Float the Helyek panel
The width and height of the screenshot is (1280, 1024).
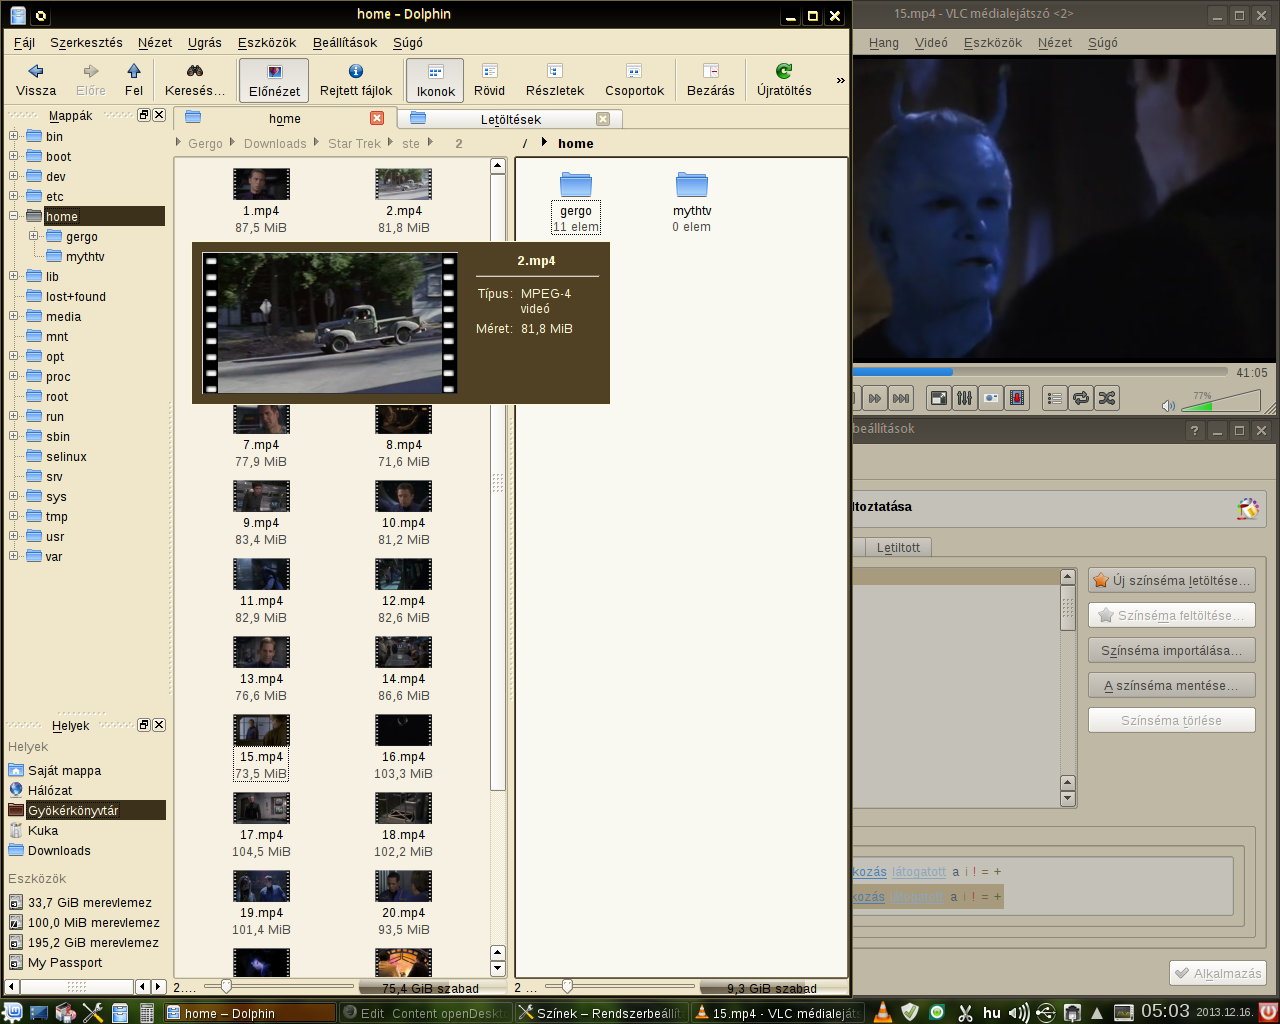[x=144, y=725]
